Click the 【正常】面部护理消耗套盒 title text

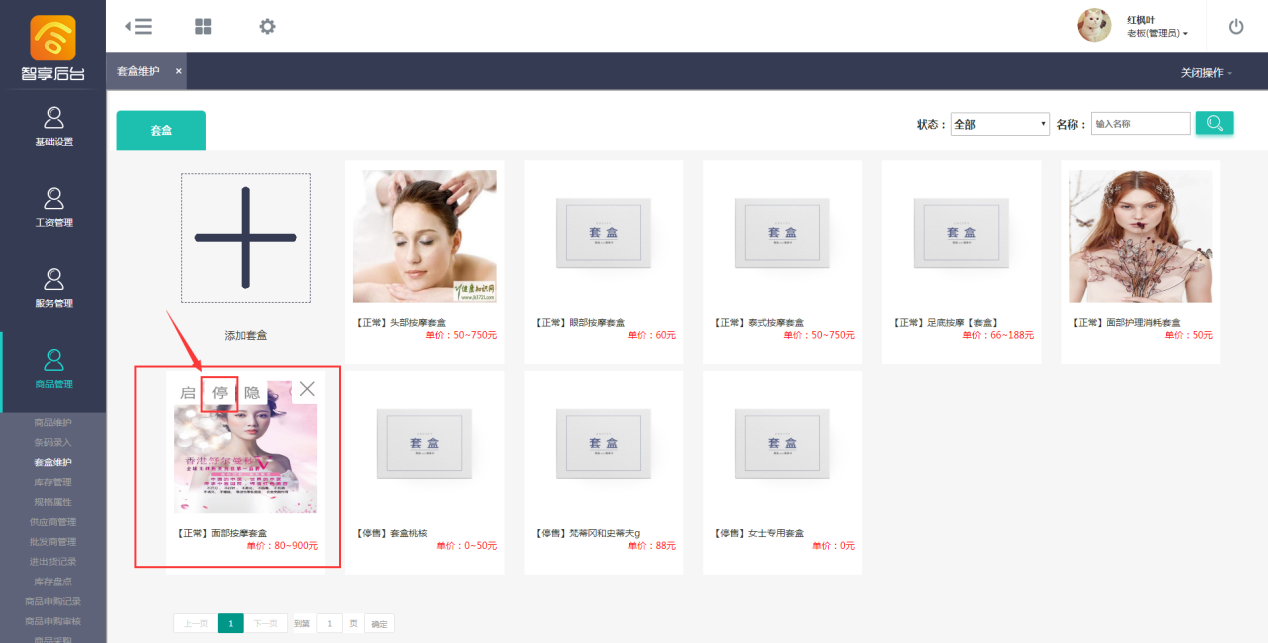pyautogui.click(x=1125, y=323)
